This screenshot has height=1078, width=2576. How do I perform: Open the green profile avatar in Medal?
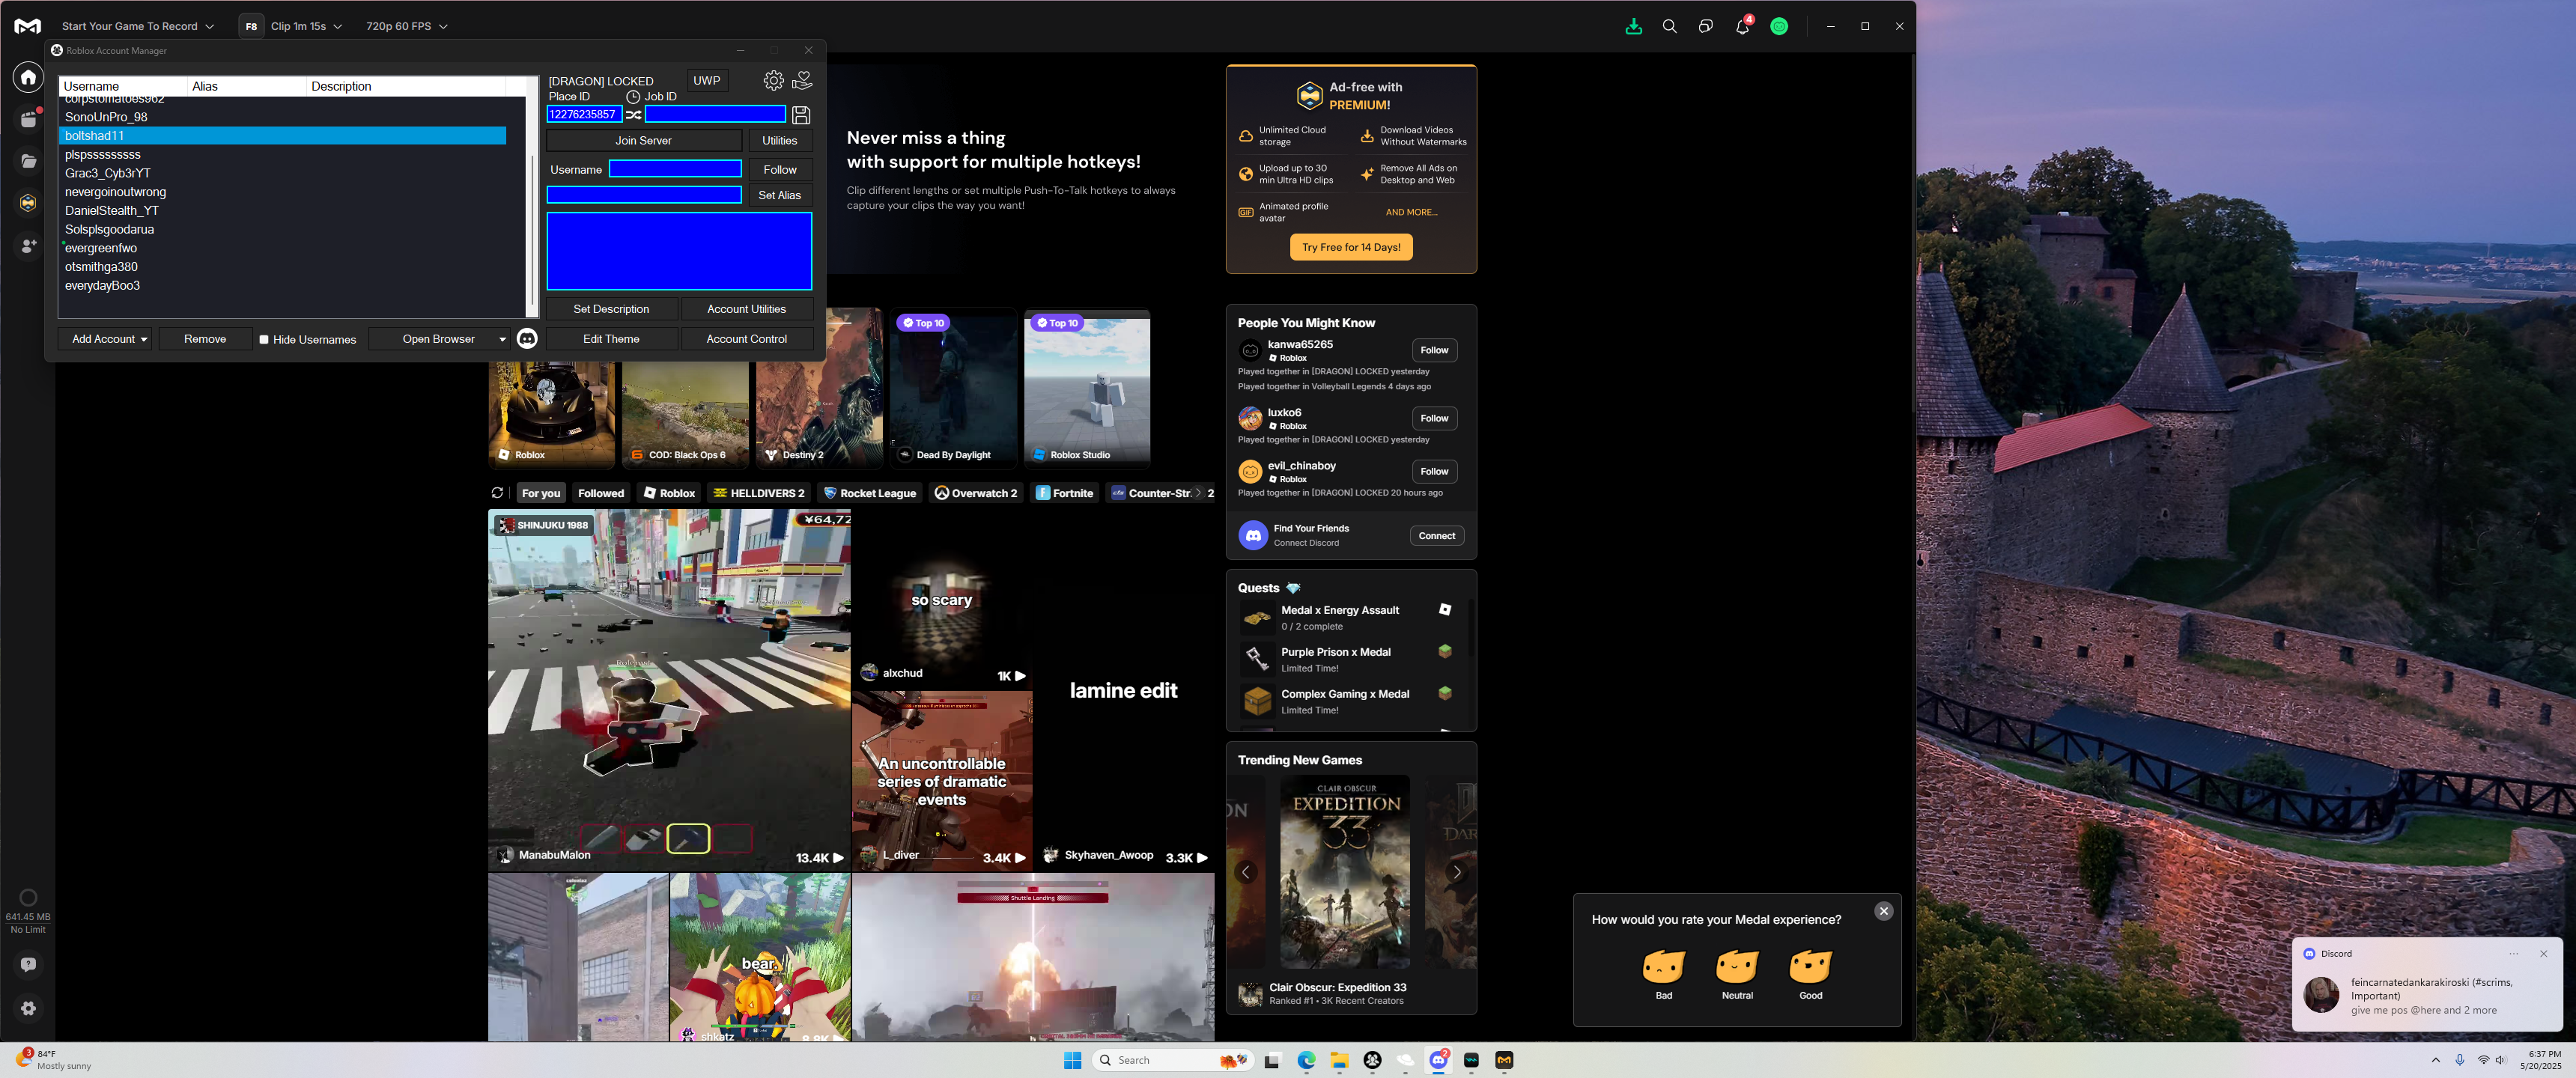[1779, 27]
